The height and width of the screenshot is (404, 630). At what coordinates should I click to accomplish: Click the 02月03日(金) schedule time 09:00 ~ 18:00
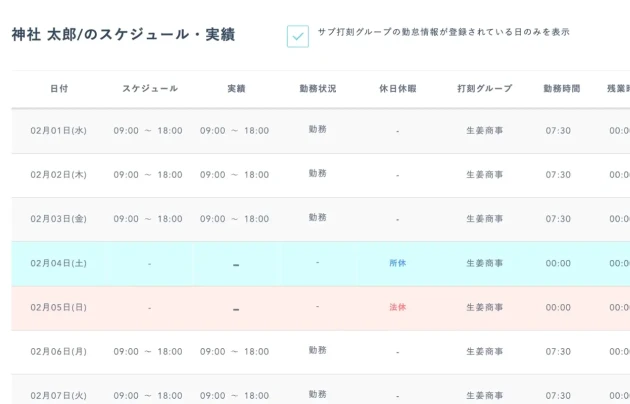coord(148,219)
